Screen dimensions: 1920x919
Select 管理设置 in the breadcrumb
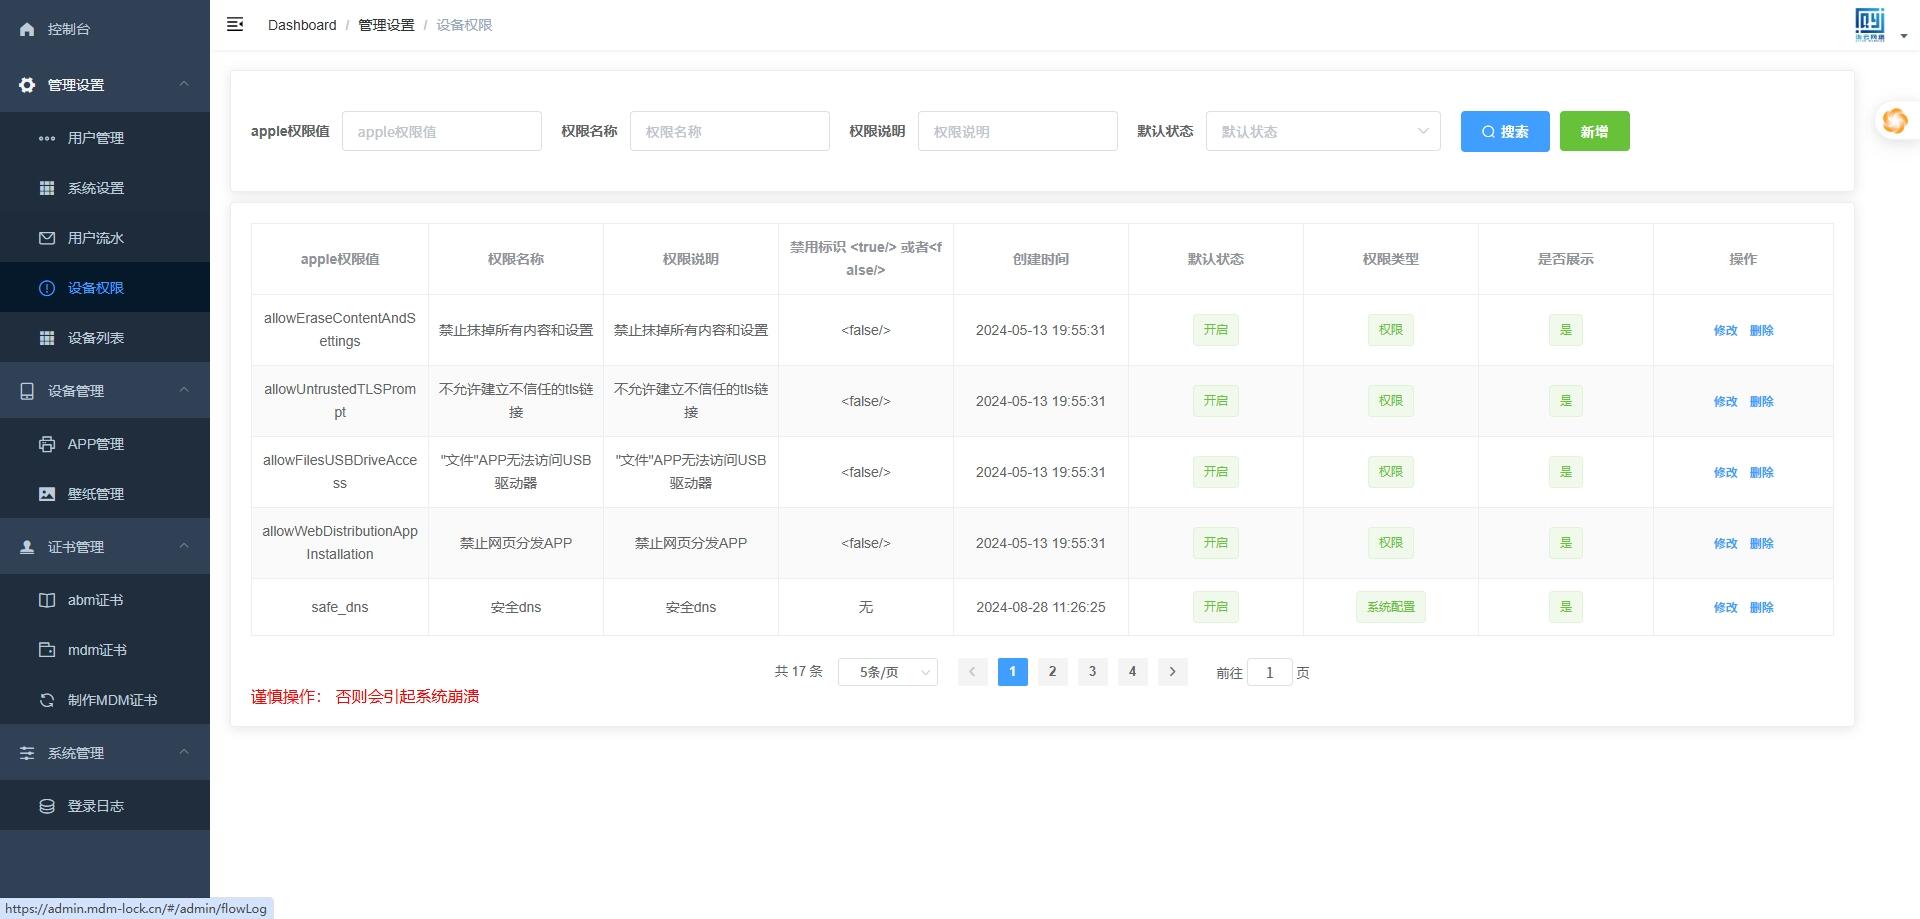point(386,24)
